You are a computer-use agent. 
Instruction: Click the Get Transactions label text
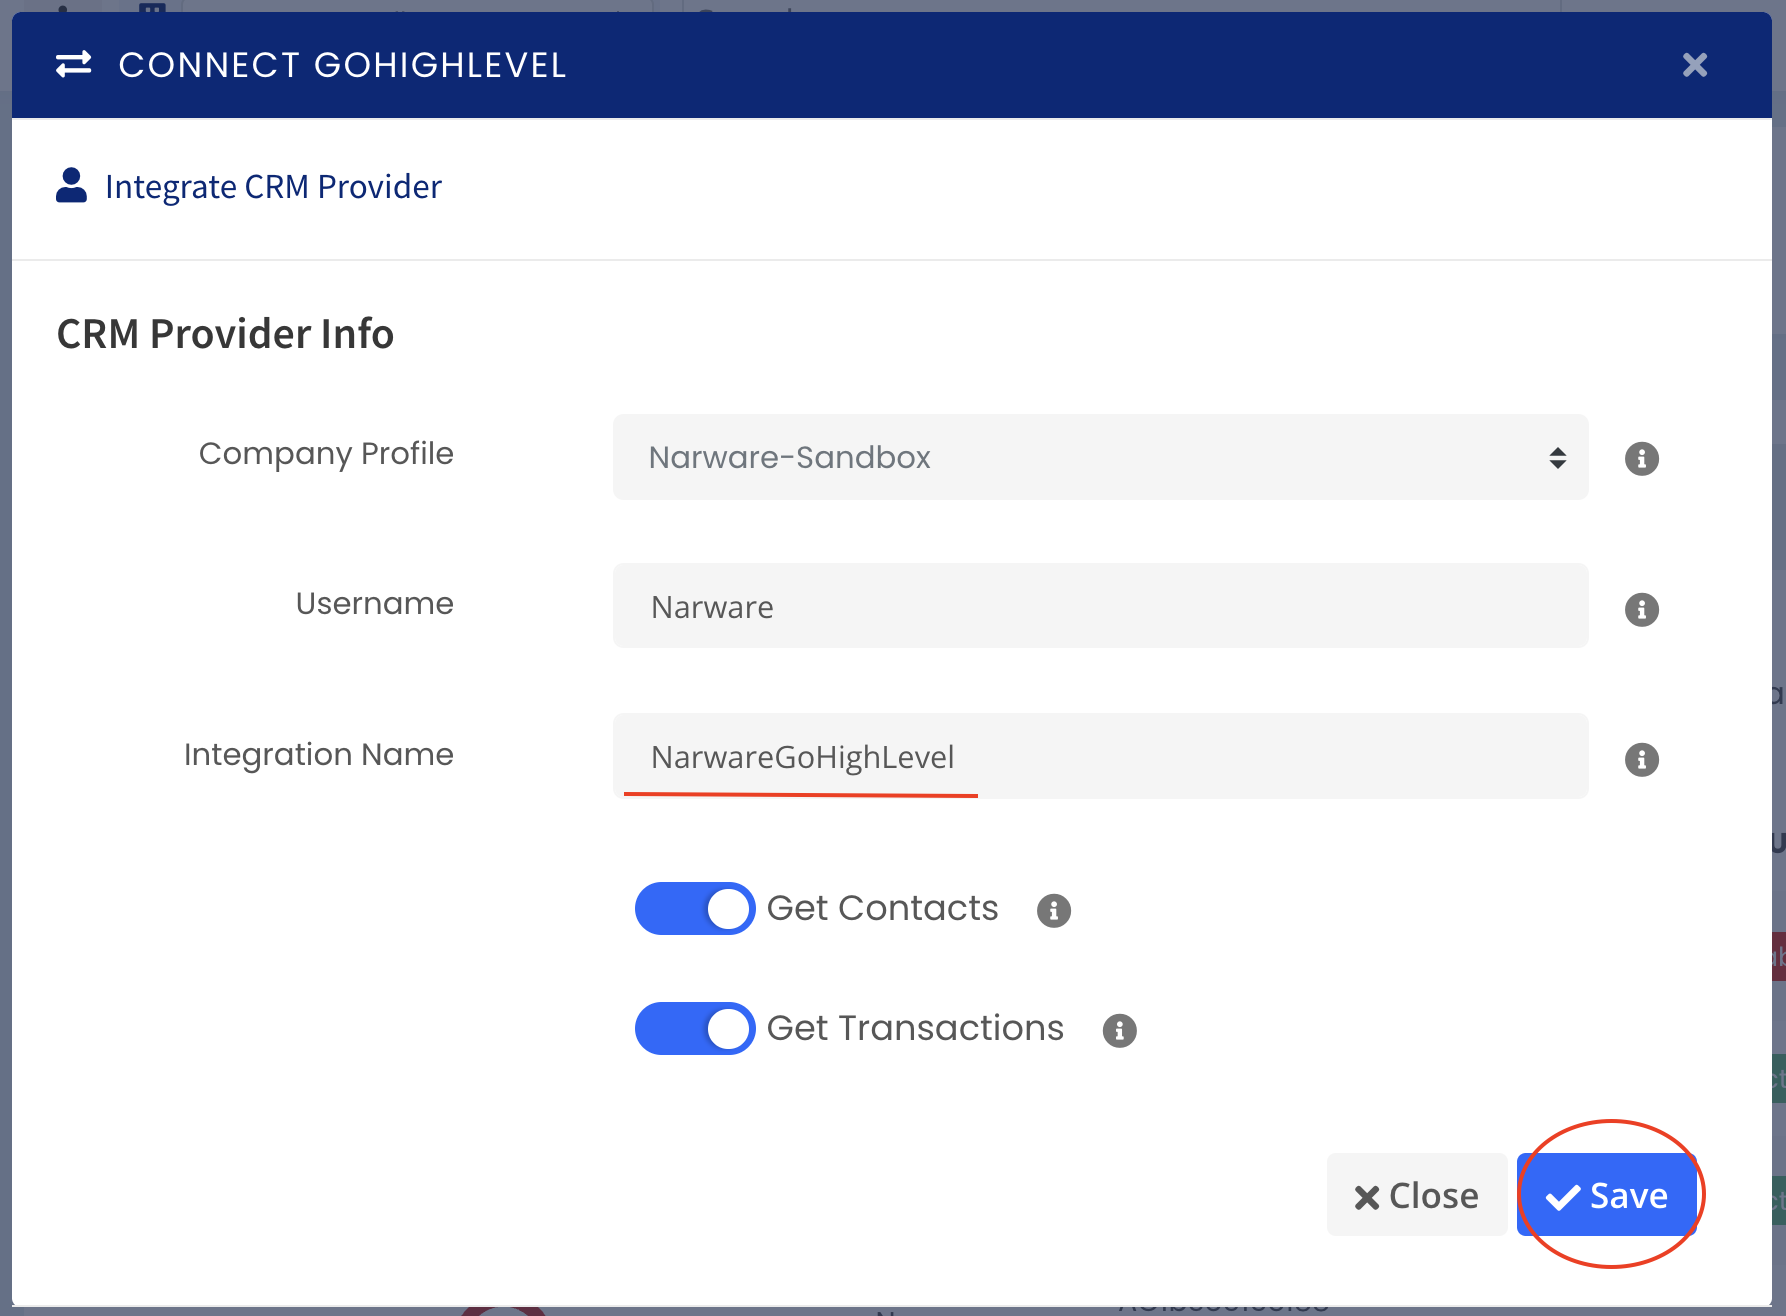point(915,1028)
